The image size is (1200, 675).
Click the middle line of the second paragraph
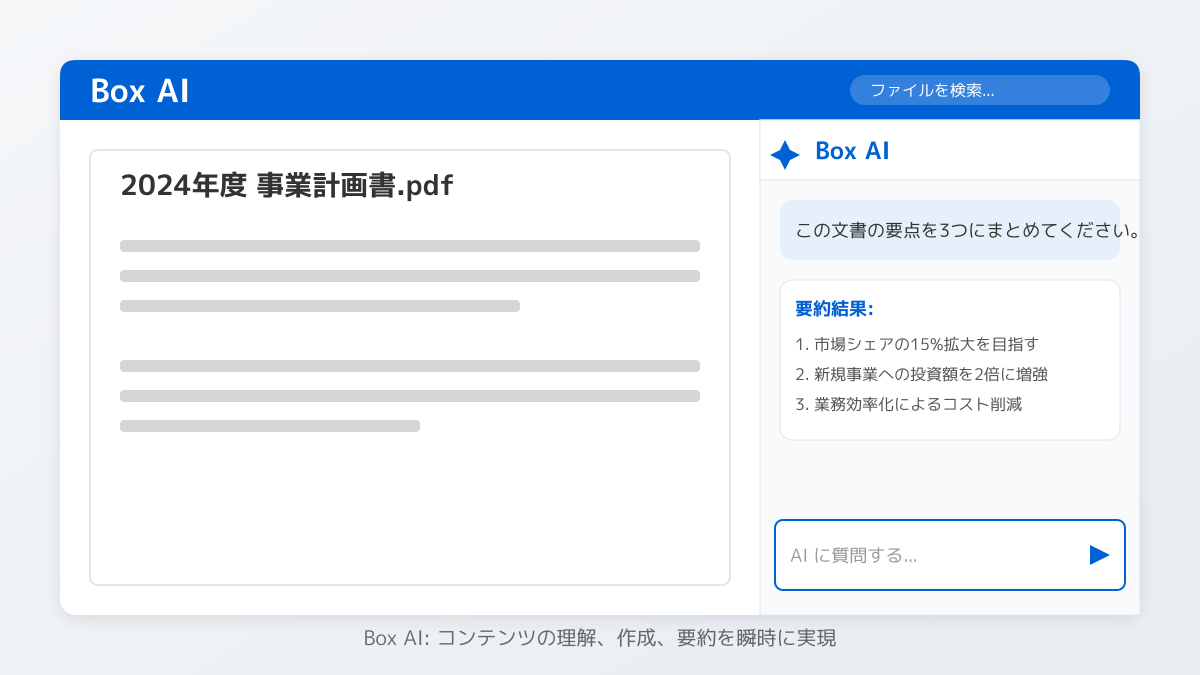point(410,396)
